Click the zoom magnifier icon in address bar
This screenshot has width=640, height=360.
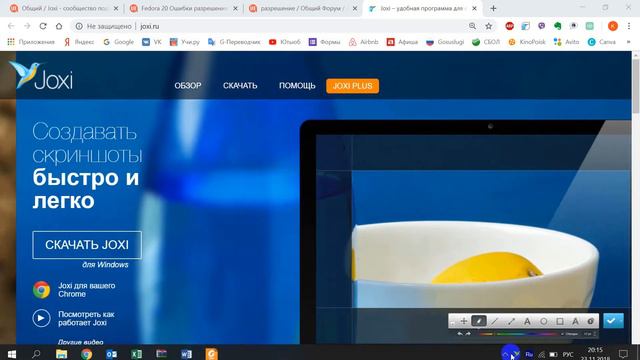tap(472, 26)
